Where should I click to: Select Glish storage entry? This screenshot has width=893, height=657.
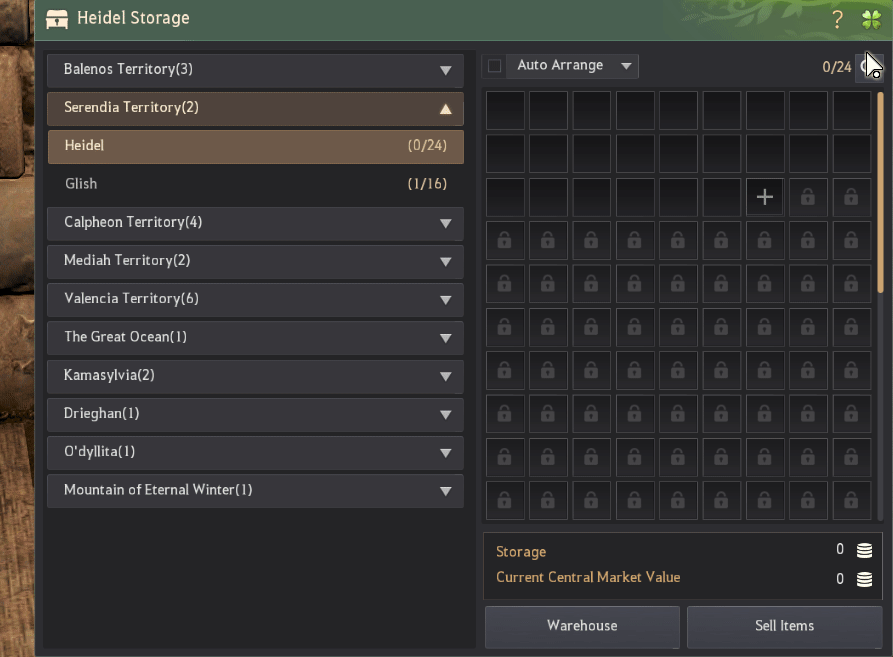[x=255, y=184]
